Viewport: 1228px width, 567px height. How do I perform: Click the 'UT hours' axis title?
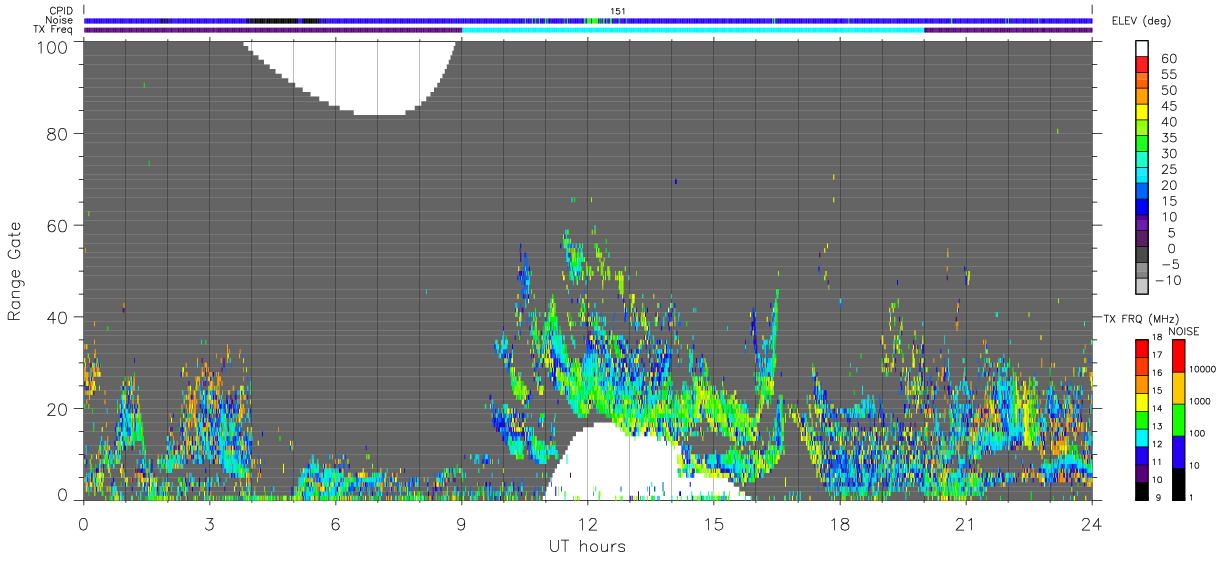587,546
